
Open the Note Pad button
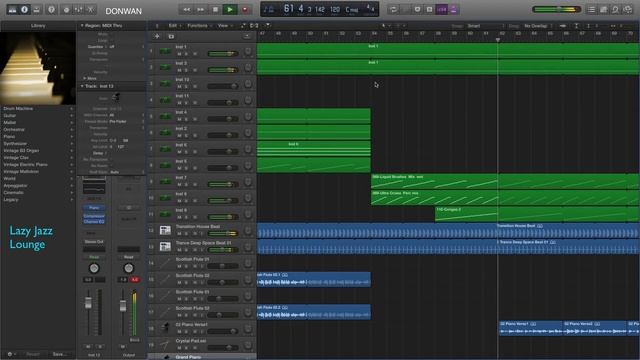pyautogui.click(x=603, y=10)
